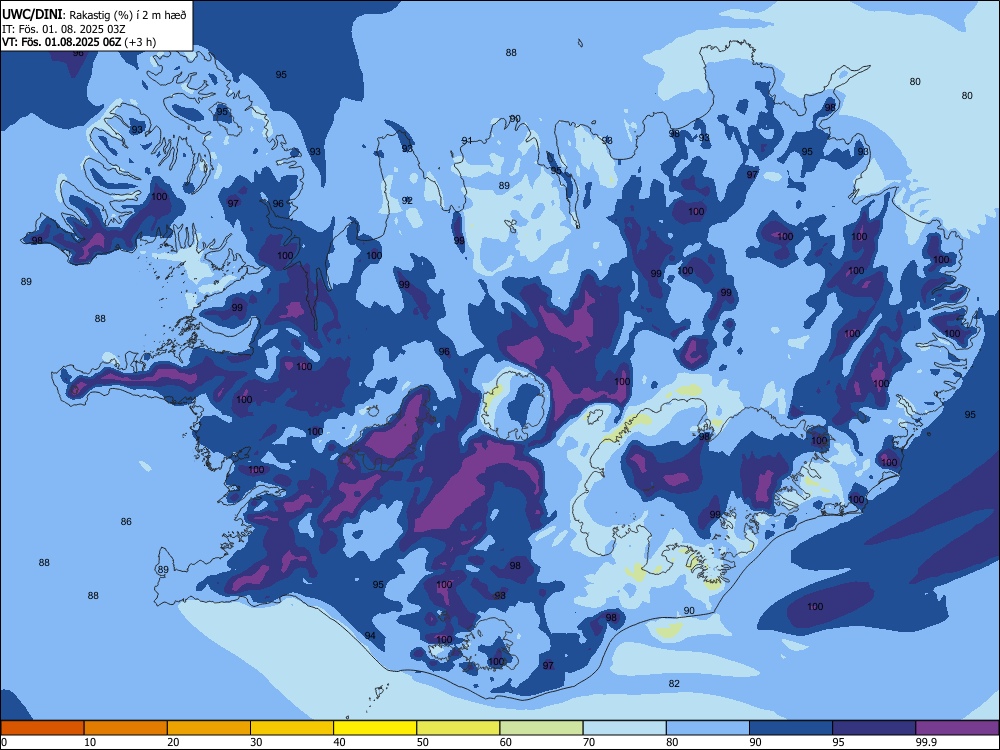This screenshot has width=1000, height=750.
Task: Click the light green 60–70 legend swatch
Action: click(541, 728)
